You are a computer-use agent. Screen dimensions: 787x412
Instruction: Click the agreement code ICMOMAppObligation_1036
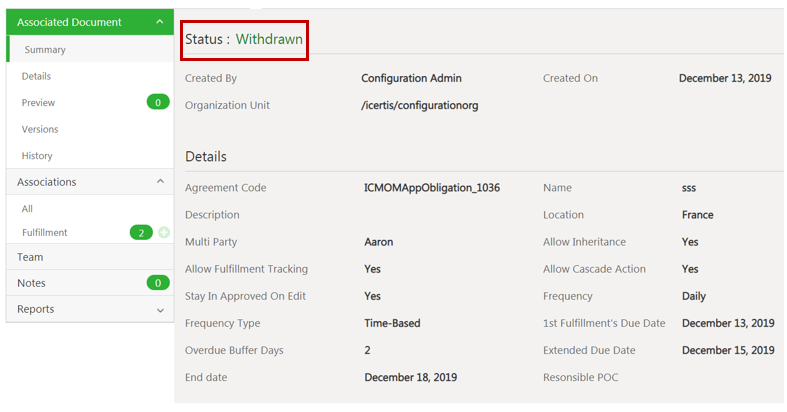coord(432,188)
